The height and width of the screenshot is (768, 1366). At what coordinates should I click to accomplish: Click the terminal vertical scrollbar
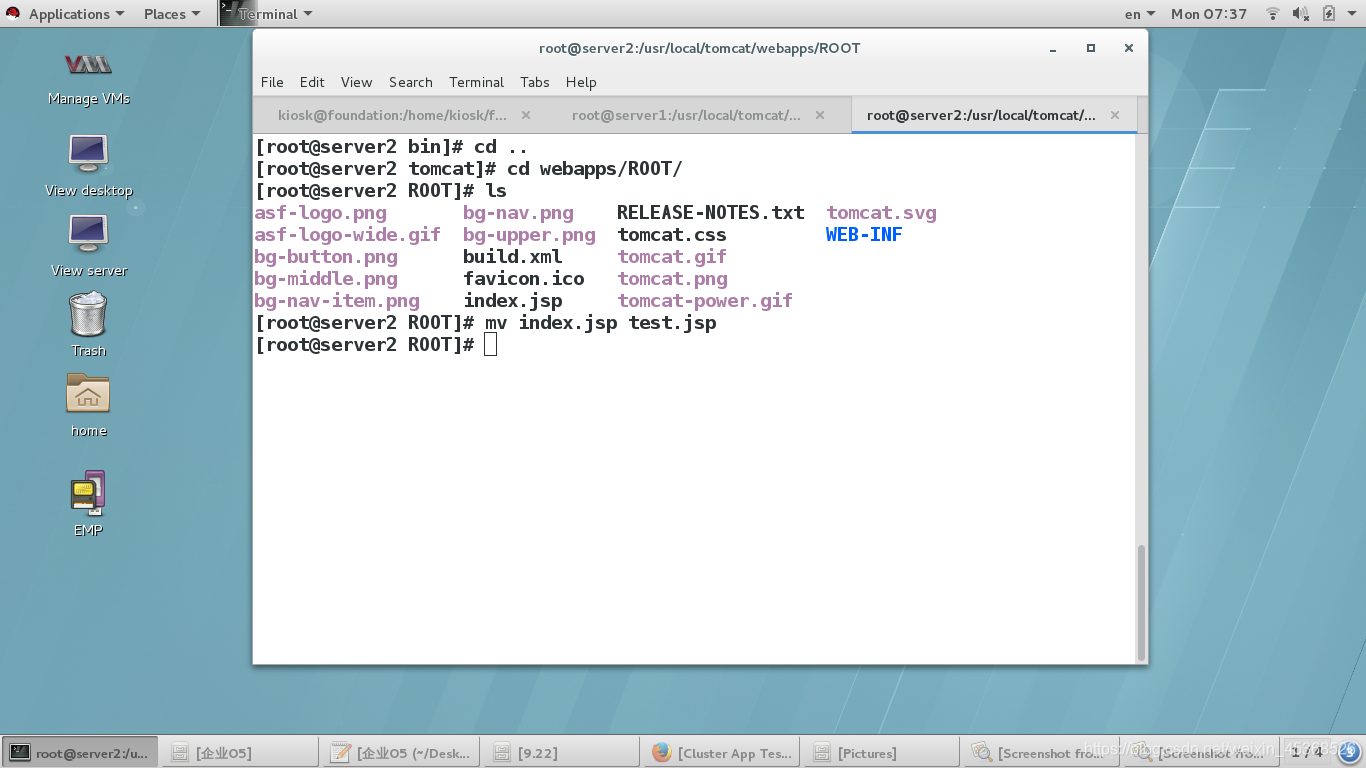coord(1141,602)
